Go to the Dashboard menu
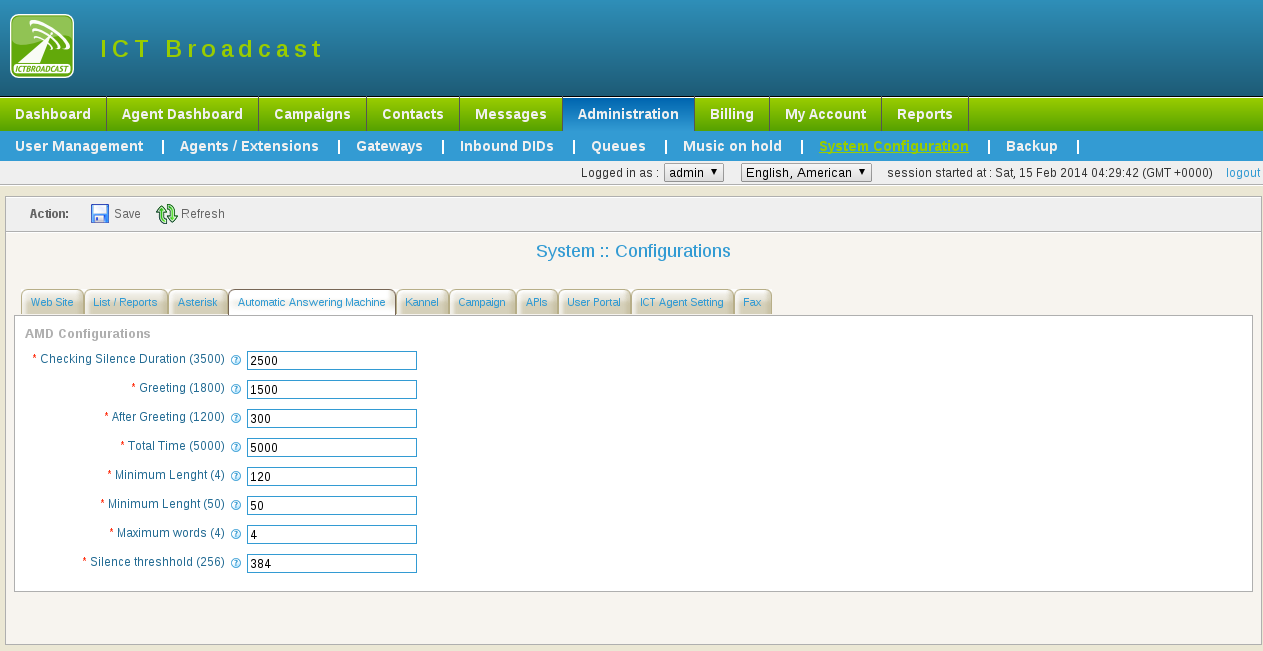 click(53, 114)
